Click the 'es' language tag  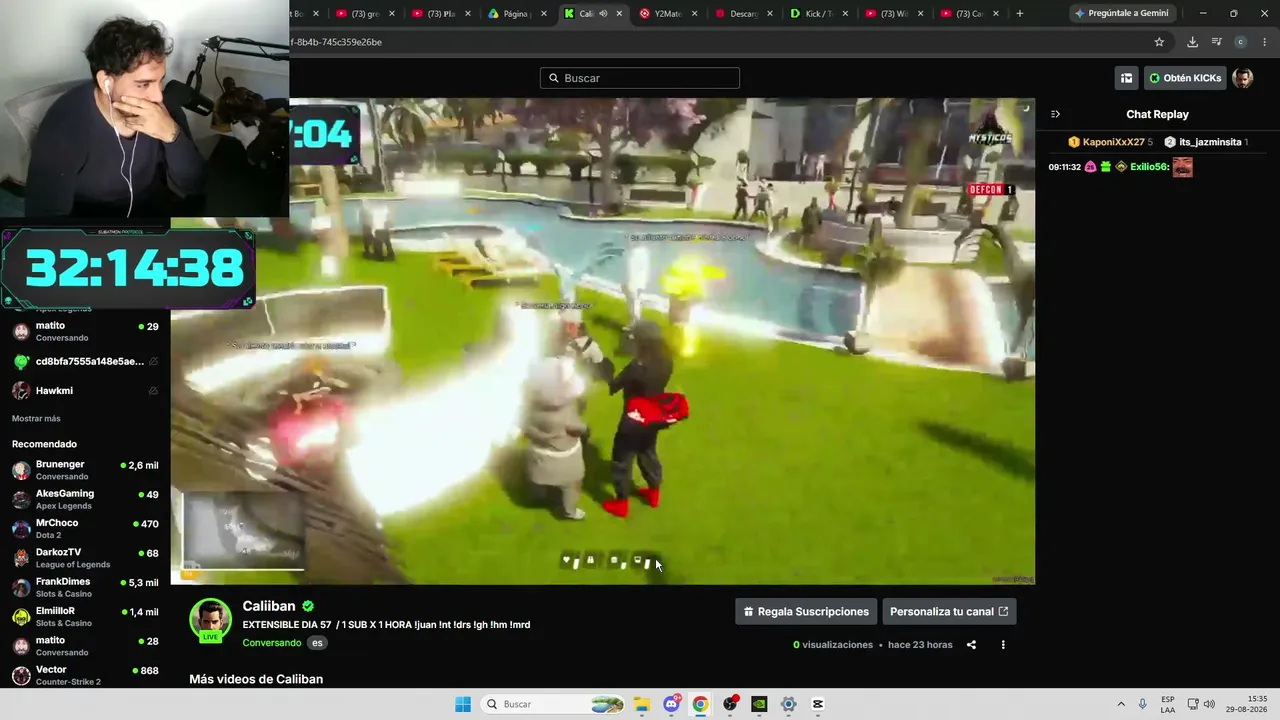coord(317,643)
